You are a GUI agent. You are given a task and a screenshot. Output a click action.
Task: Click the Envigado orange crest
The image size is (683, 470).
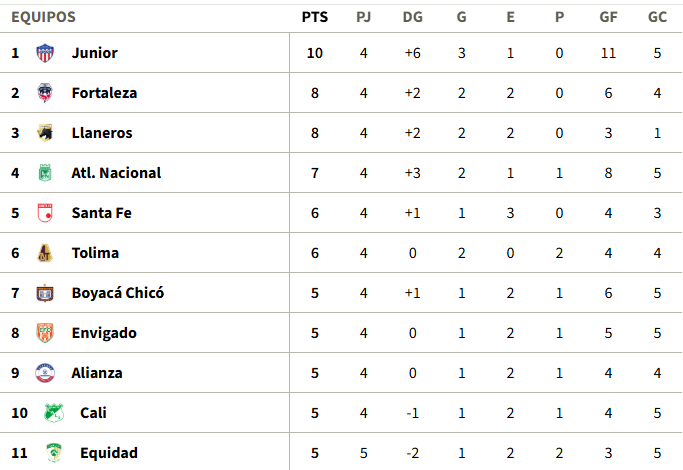click(x=45, y=333)
